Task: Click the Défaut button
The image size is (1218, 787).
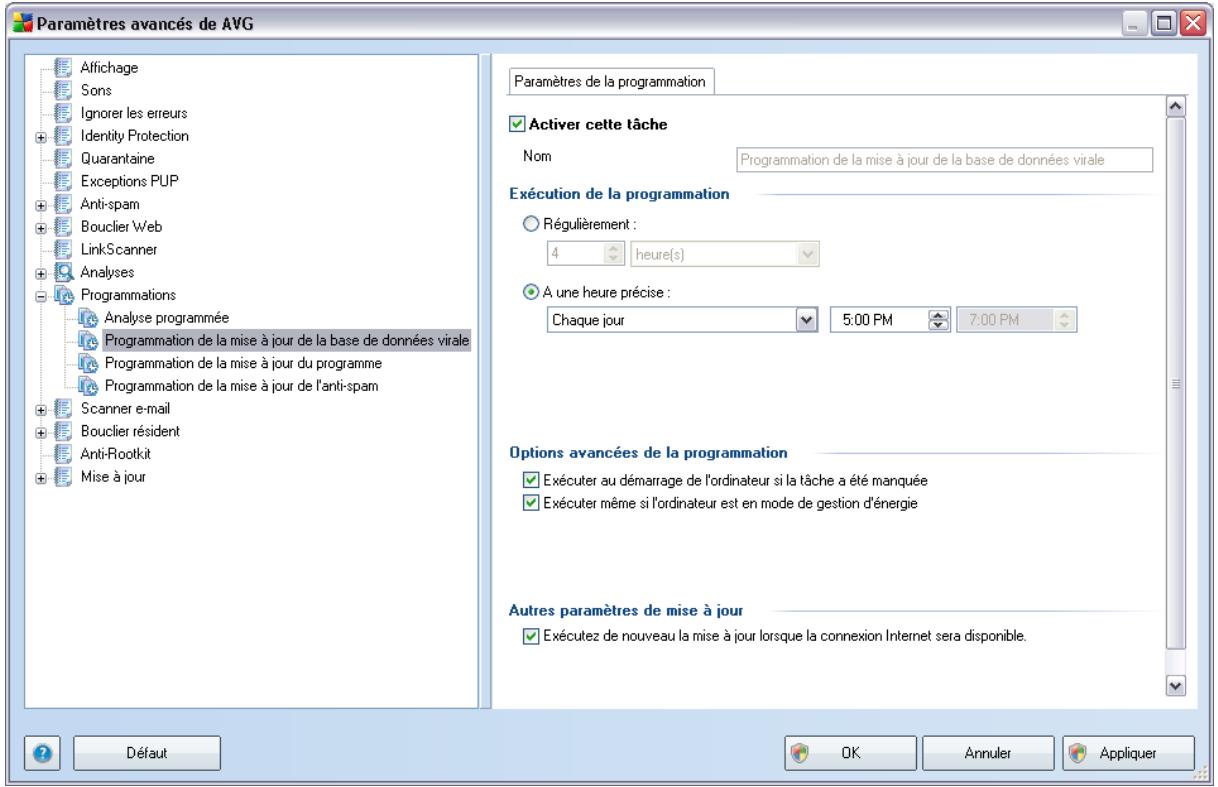Action: coord(146,751)
